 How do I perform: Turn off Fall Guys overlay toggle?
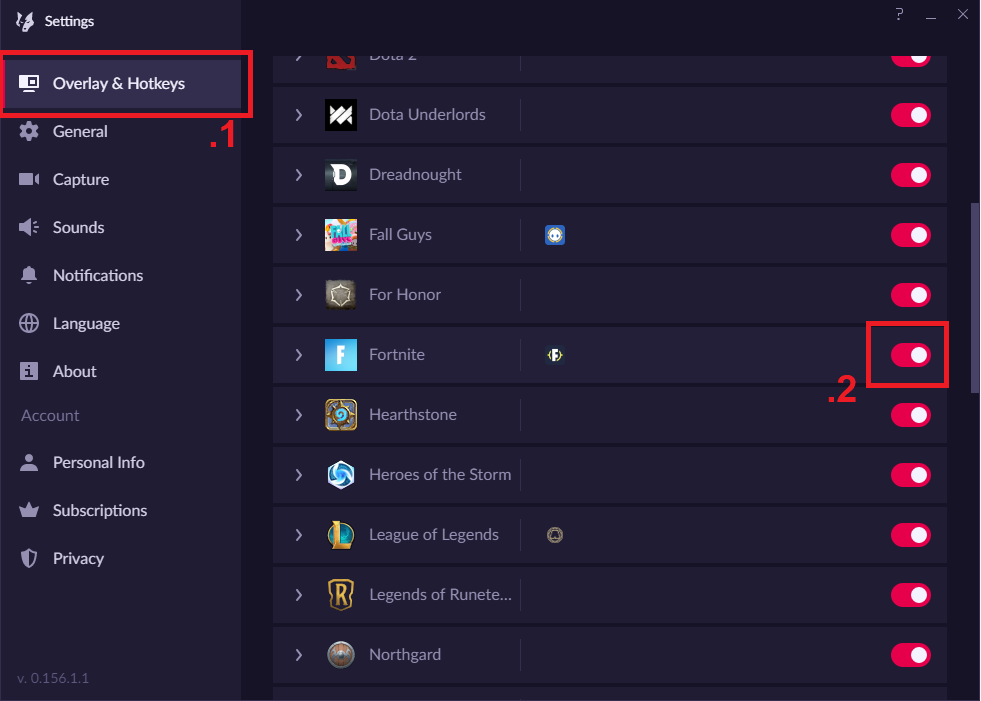click(x=911, y=235)
